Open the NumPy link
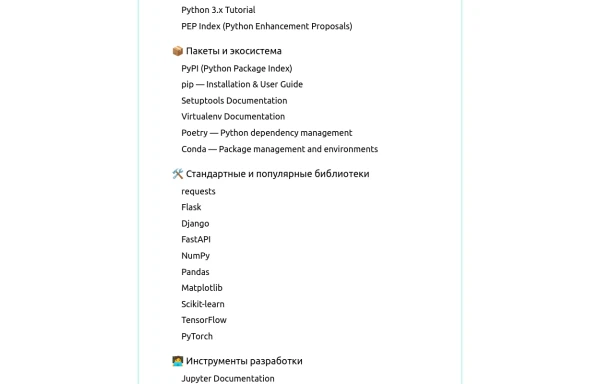 [196, 256]
